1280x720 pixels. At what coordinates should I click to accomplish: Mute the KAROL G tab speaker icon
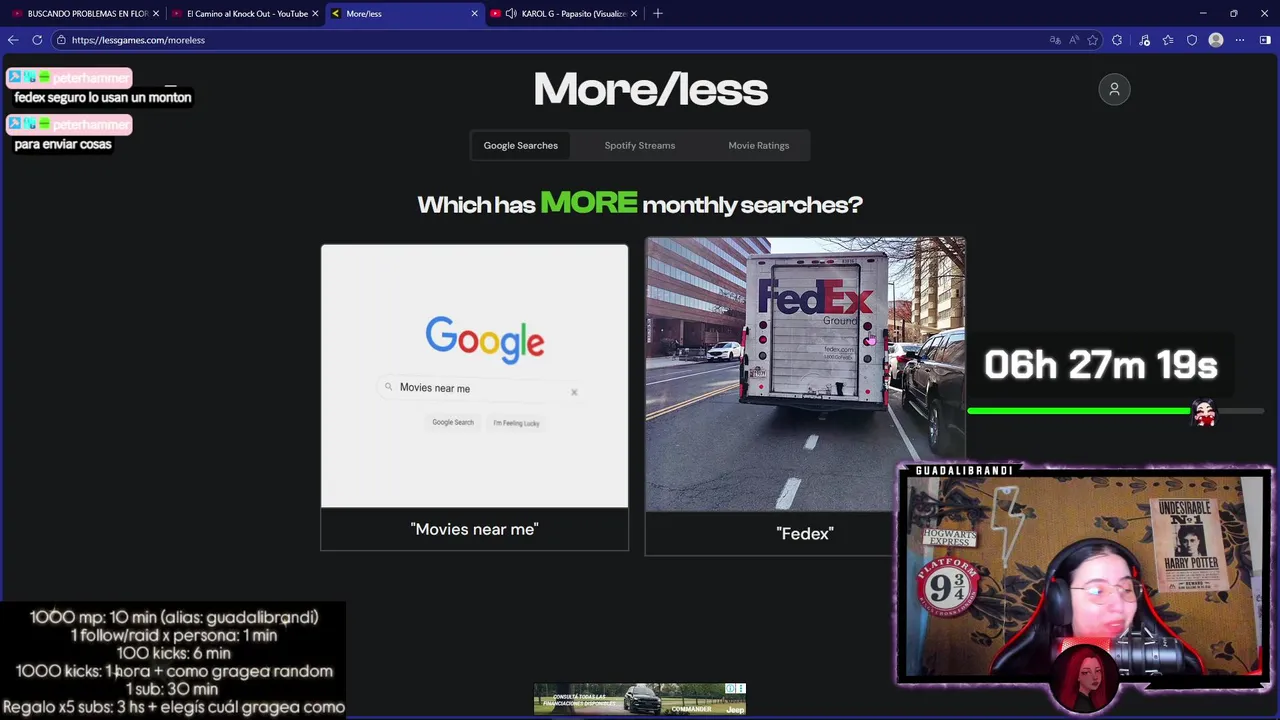click(511, 13)
